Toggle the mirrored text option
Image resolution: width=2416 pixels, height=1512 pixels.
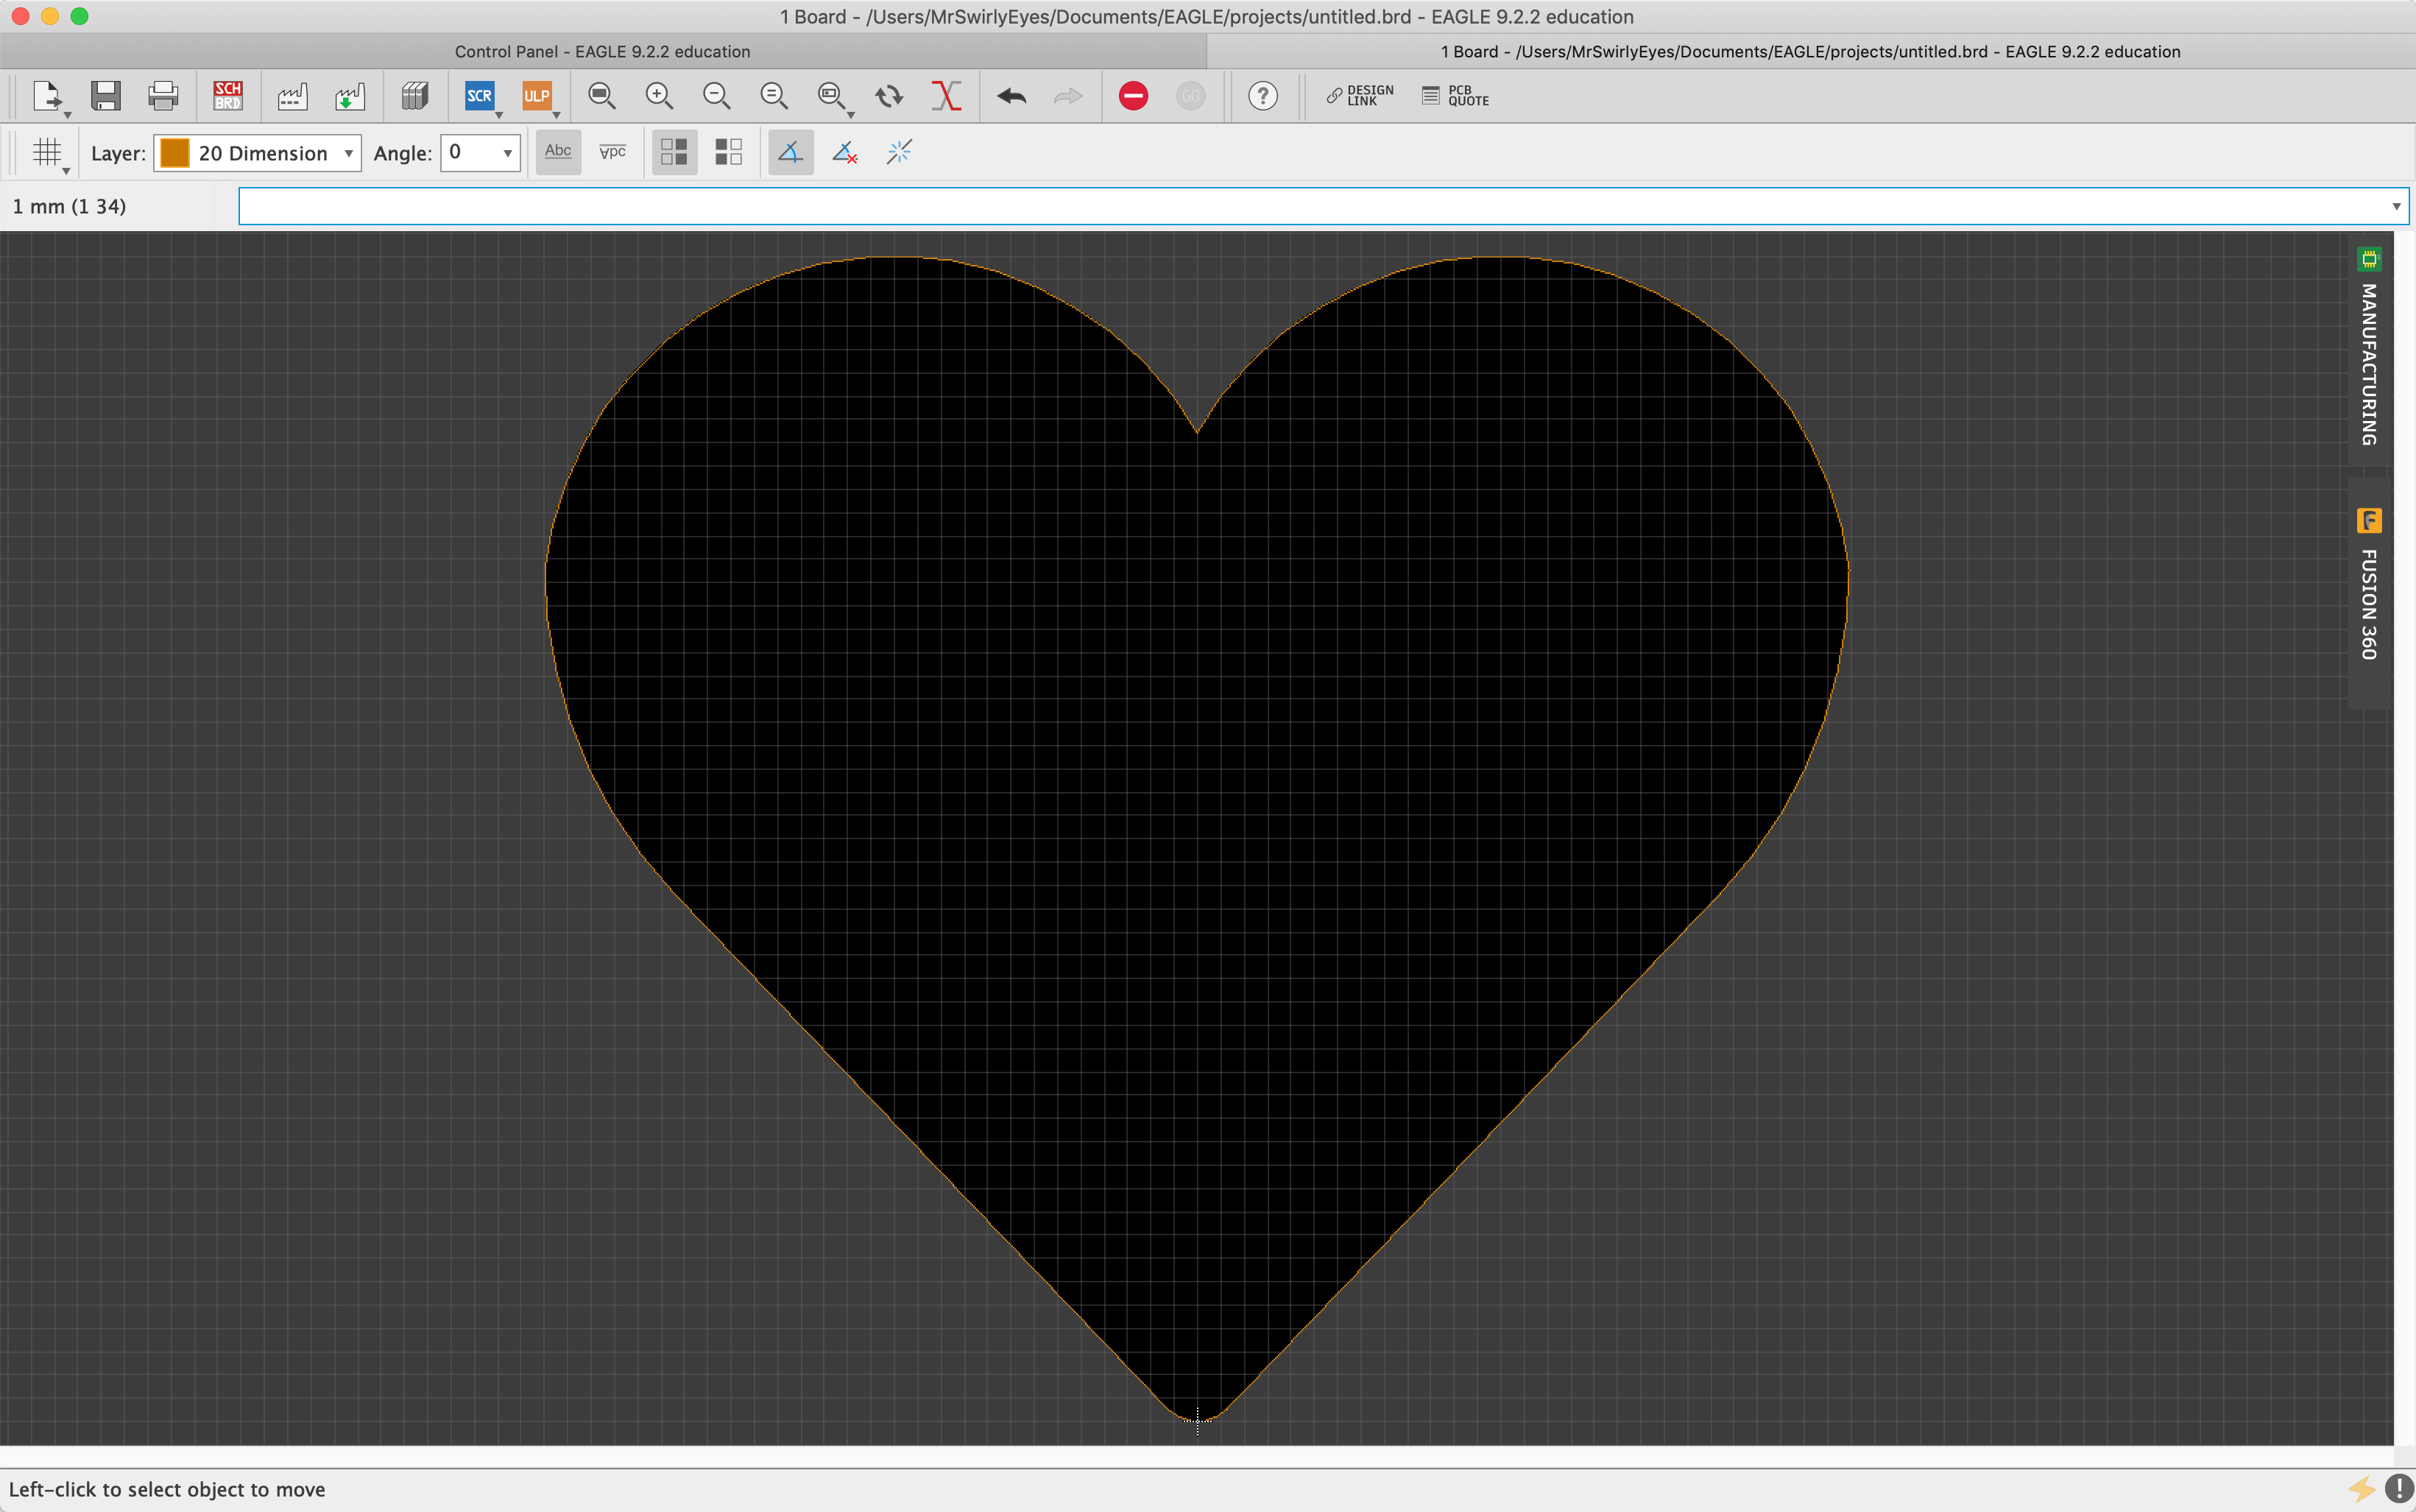pos(613,152)
